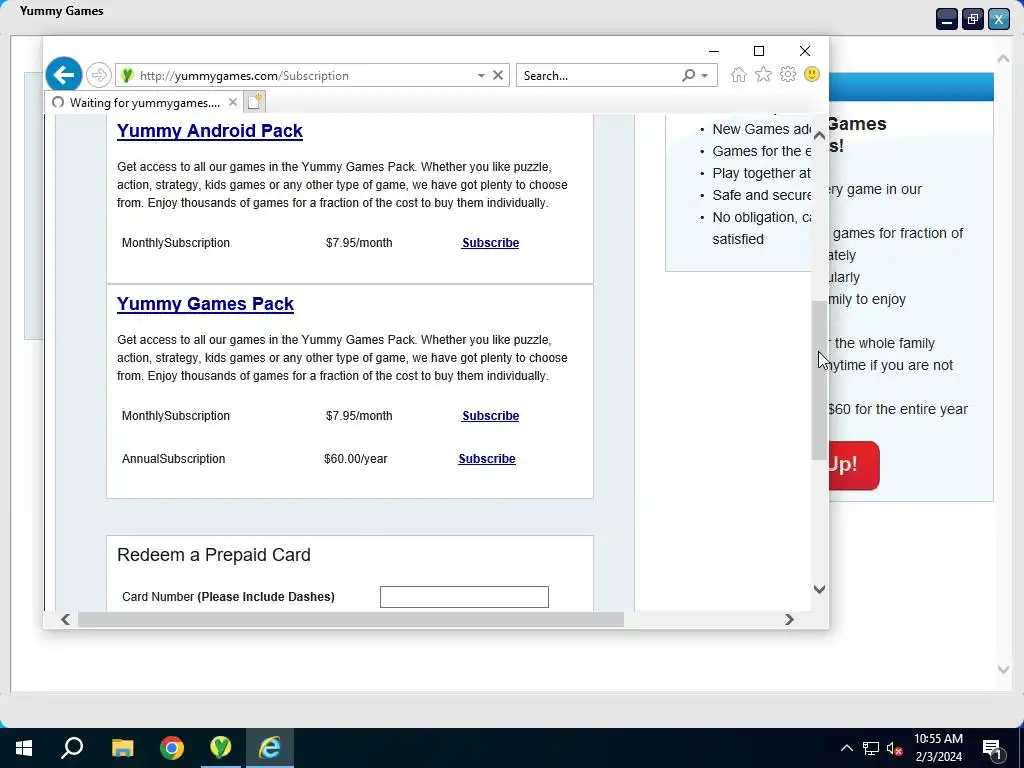
Task: Click scroll up arrow in browser page
Action: [819, 135]
